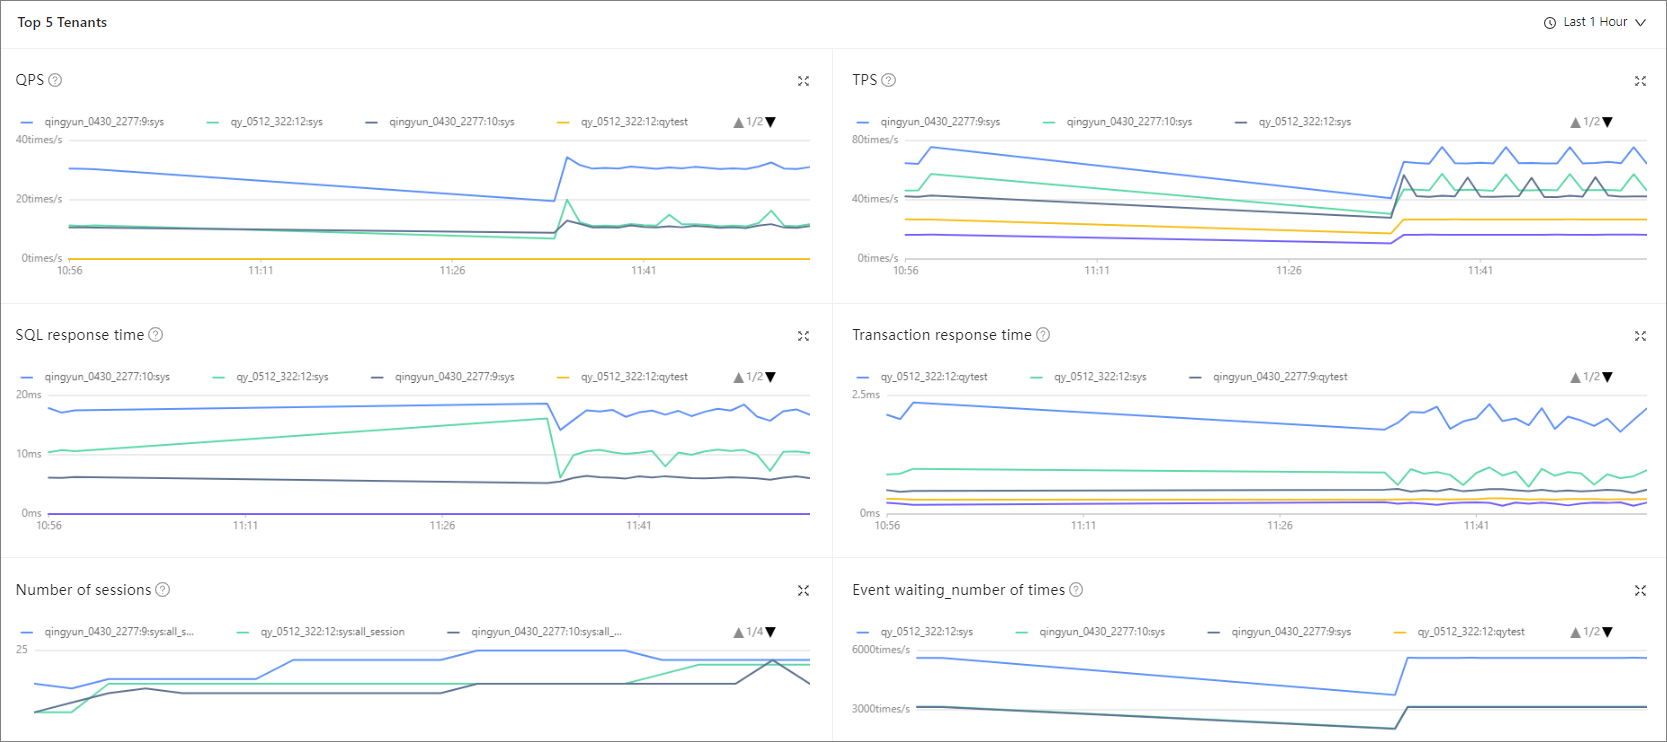Toggle qy_0512_322:12:qytest in Transaction response time legend

coord(933,377)
